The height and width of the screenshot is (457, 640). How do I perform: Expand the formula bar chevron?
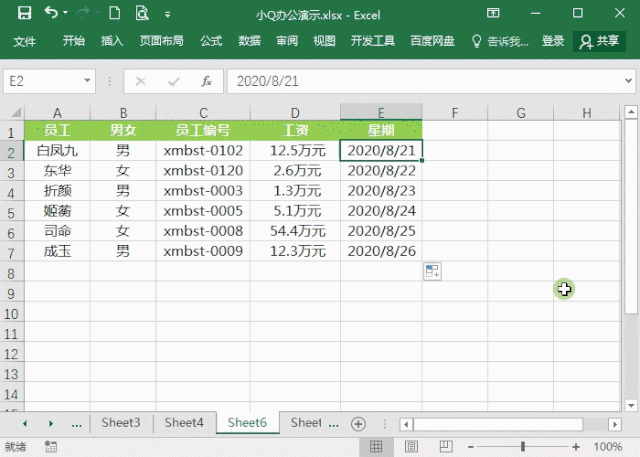(629, 81)
